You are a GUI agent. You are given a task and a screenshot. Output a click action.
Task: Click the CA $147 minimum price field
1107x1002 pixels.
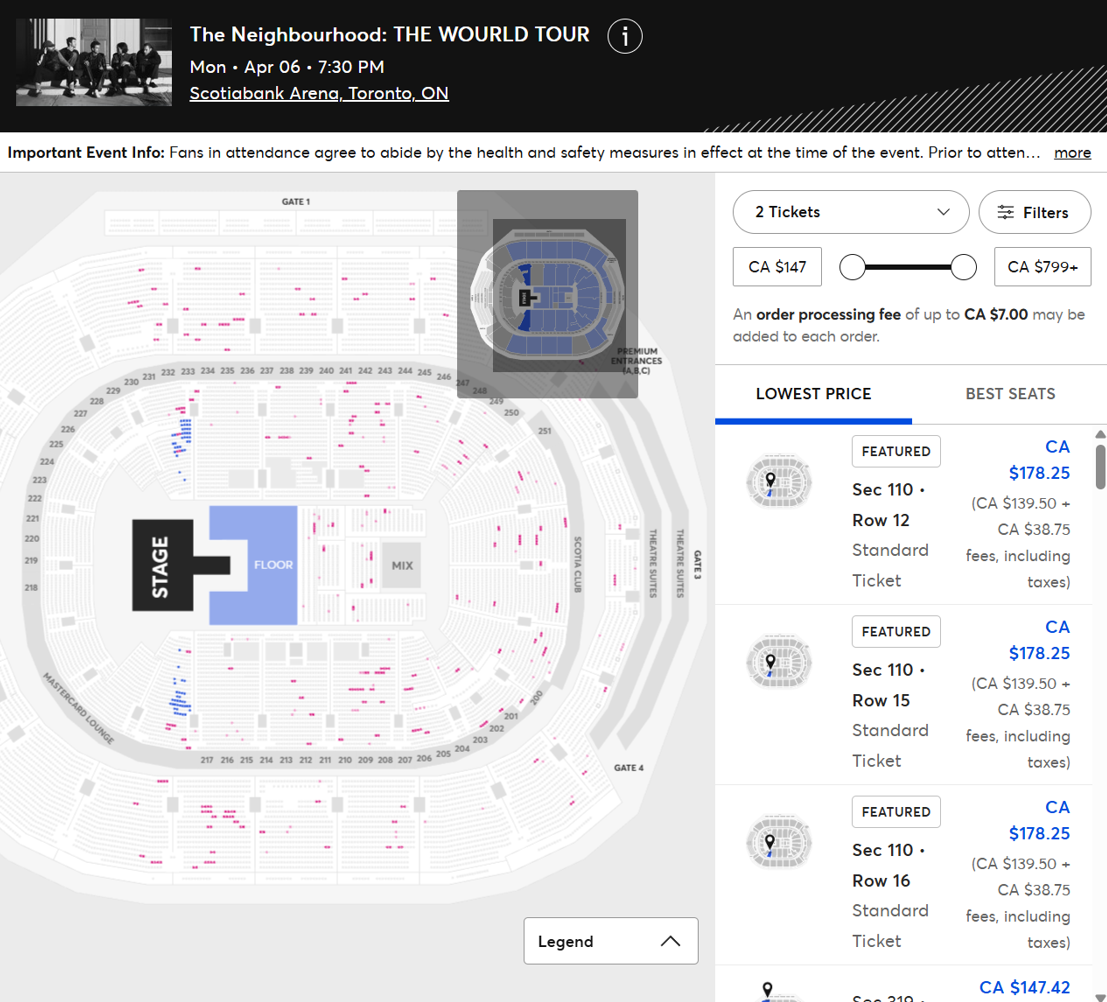click(x=777, y=267)
